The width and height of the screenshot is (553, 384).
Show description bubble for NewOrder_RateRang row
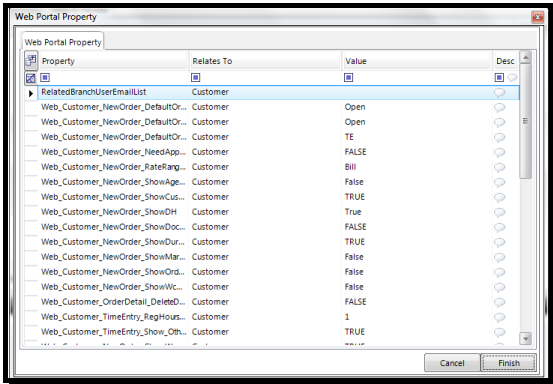[499, 167]
